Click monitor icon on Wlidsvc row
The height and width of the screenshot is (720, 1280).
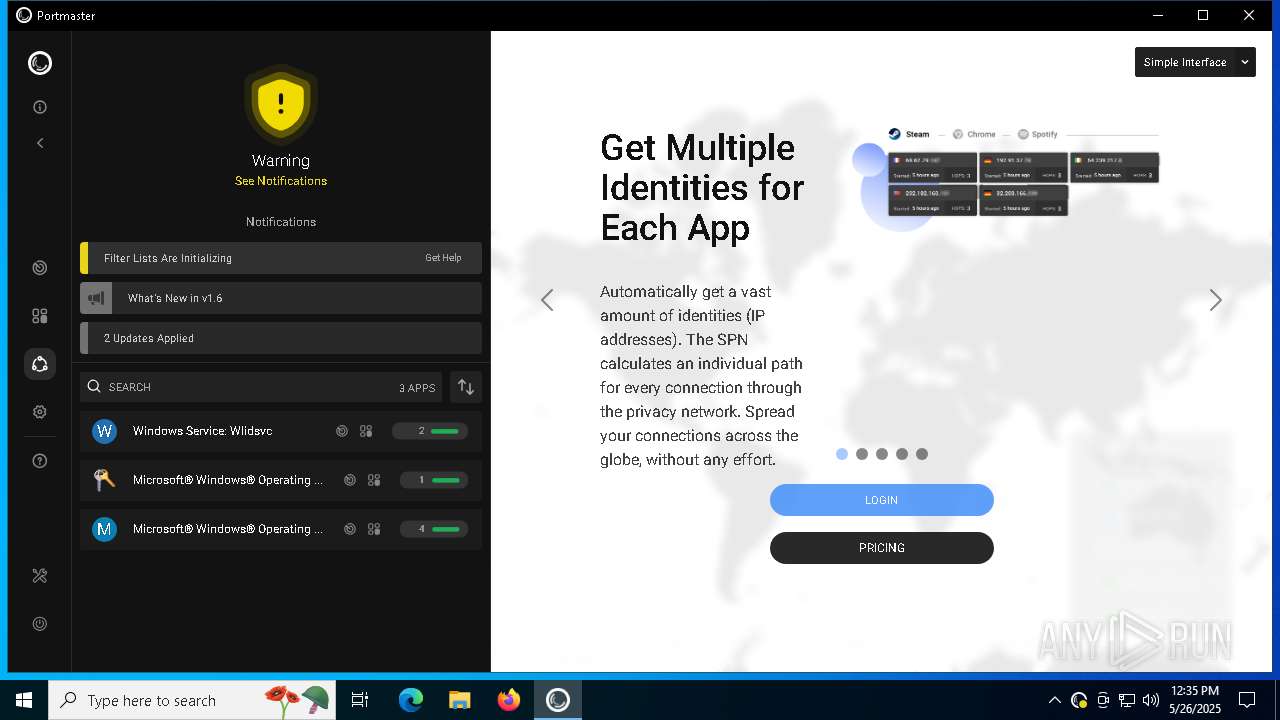342,431
